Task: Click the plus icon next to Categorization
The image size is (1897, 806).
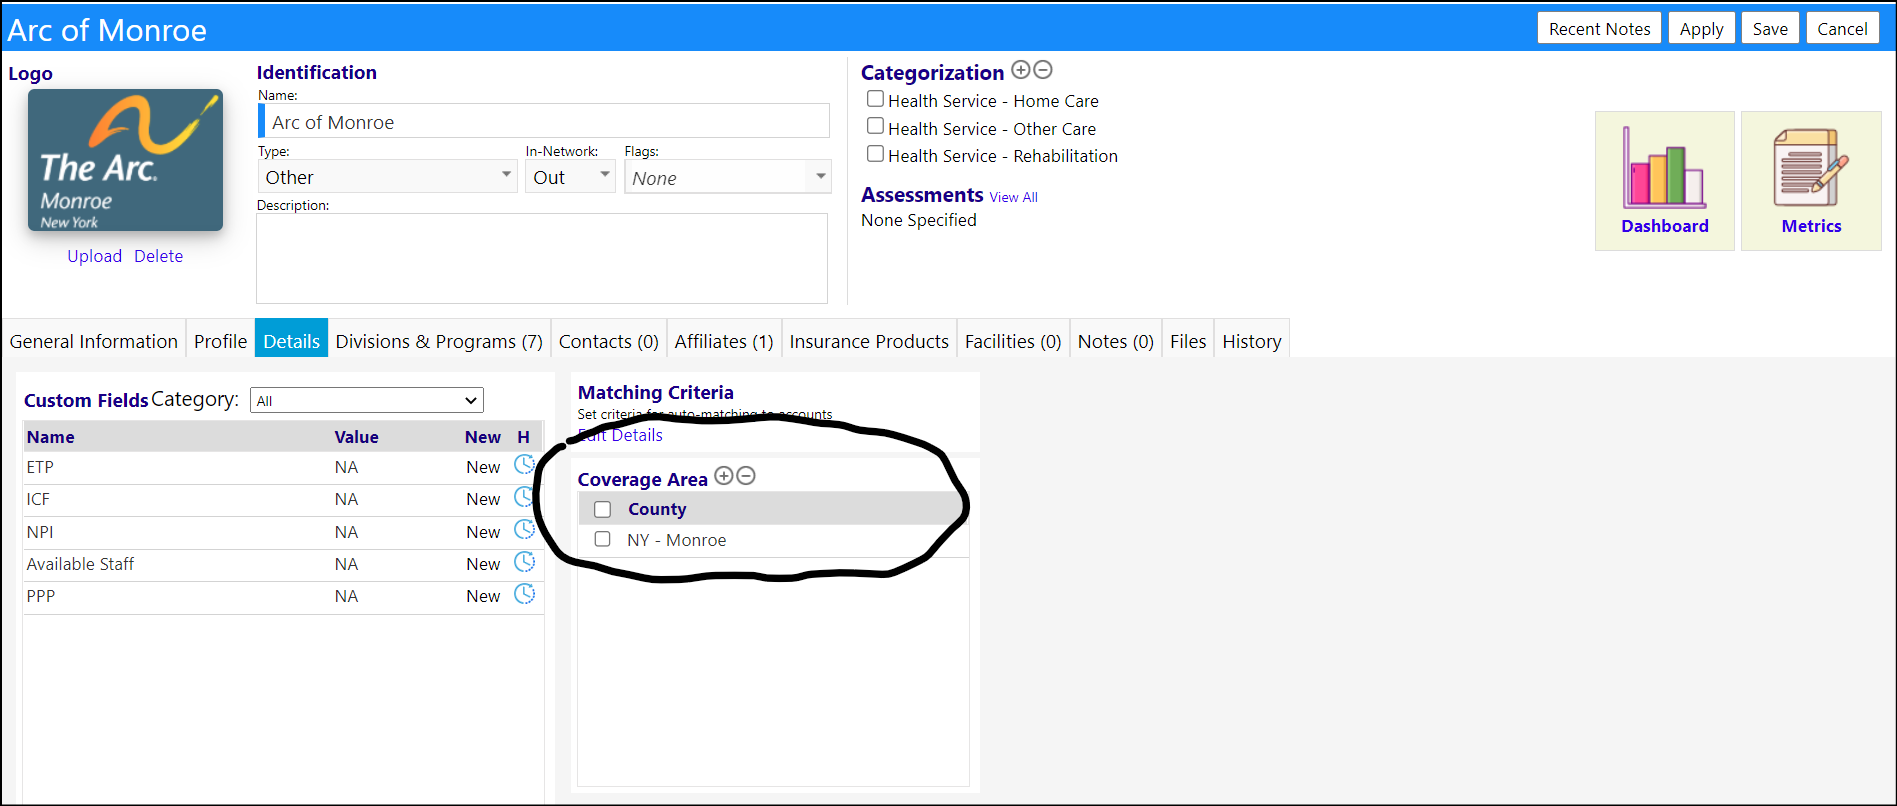Action: point(1020,70)
